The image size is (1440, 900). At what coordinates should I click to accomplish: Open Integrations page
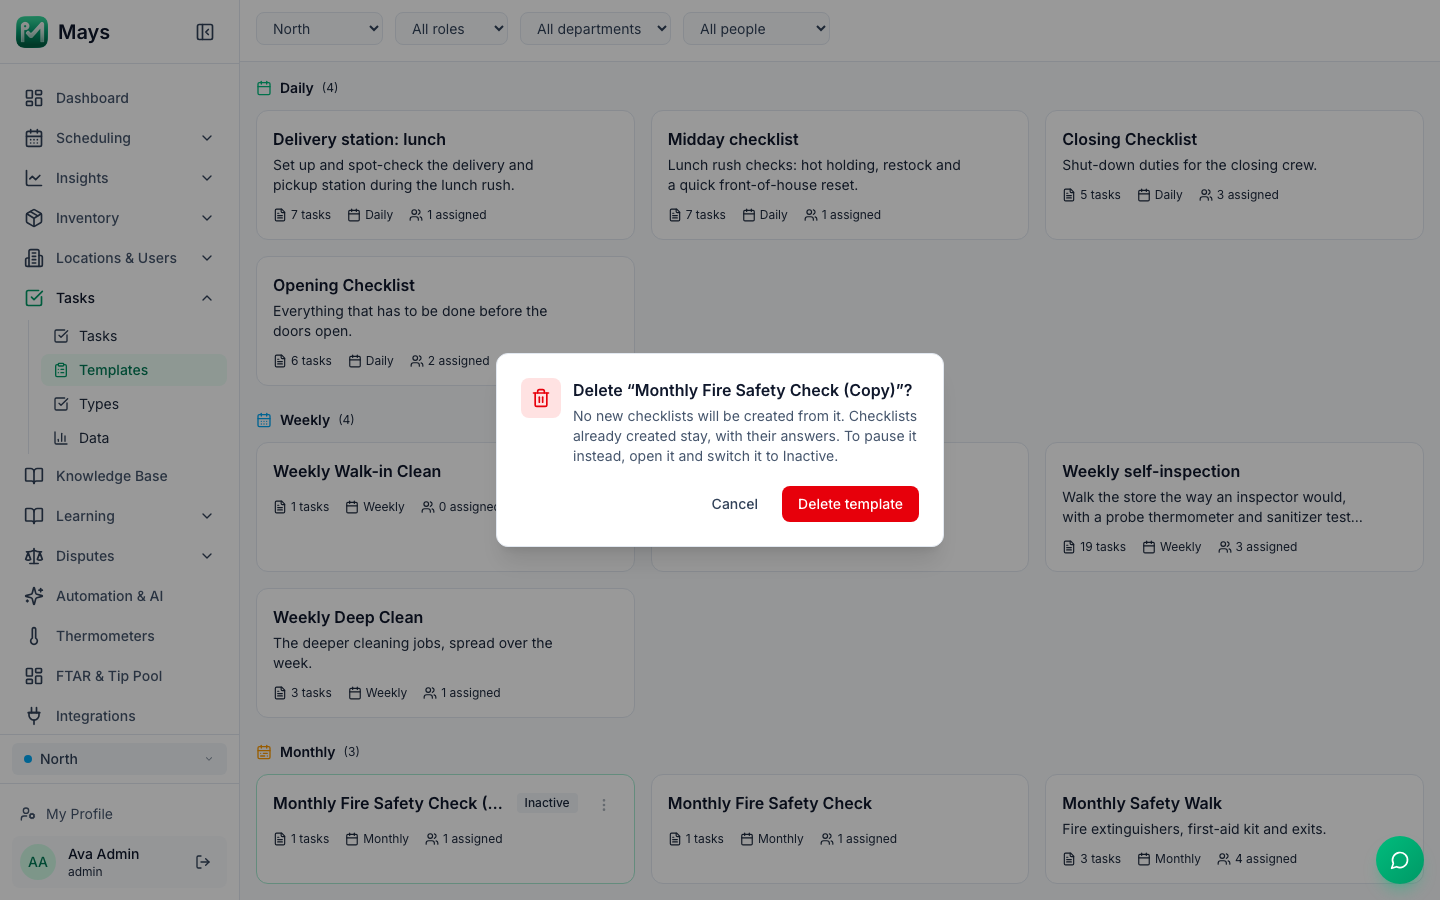pyautogui.click(x=119, y=716)
